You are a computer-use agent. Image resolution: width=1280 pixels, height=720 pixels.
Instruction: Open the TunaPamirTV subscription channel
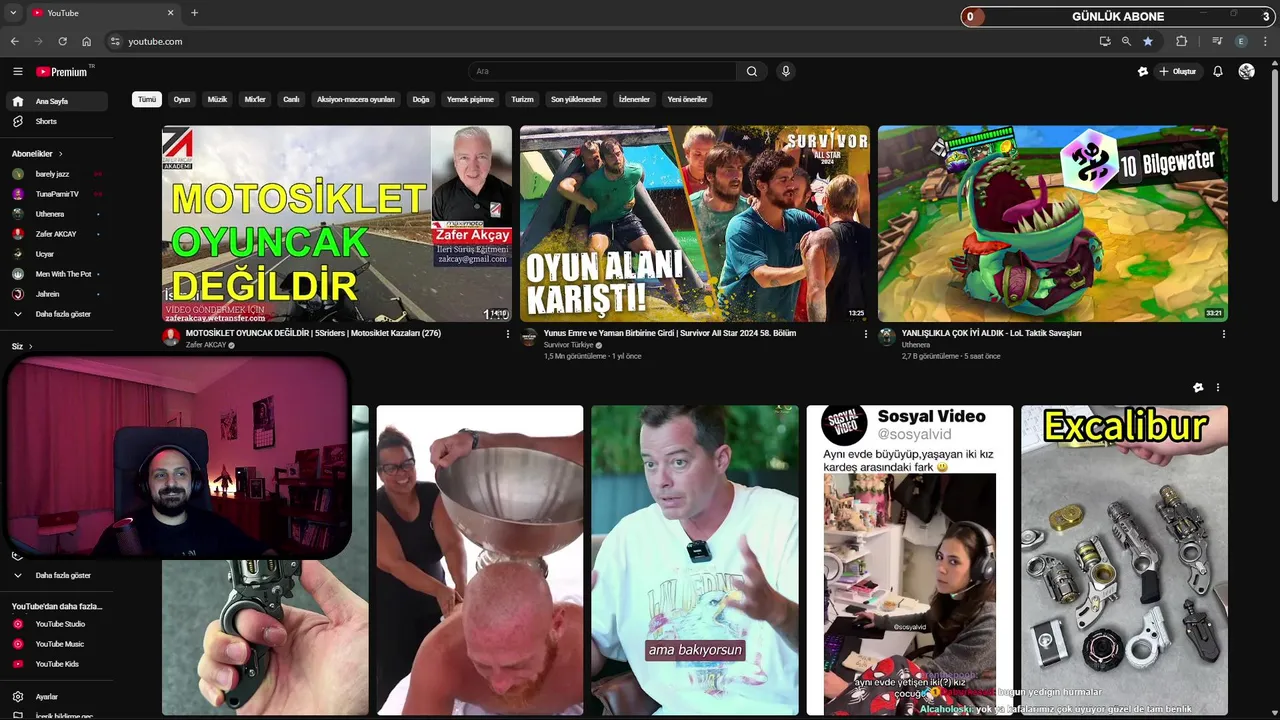[x=56, y=194]
